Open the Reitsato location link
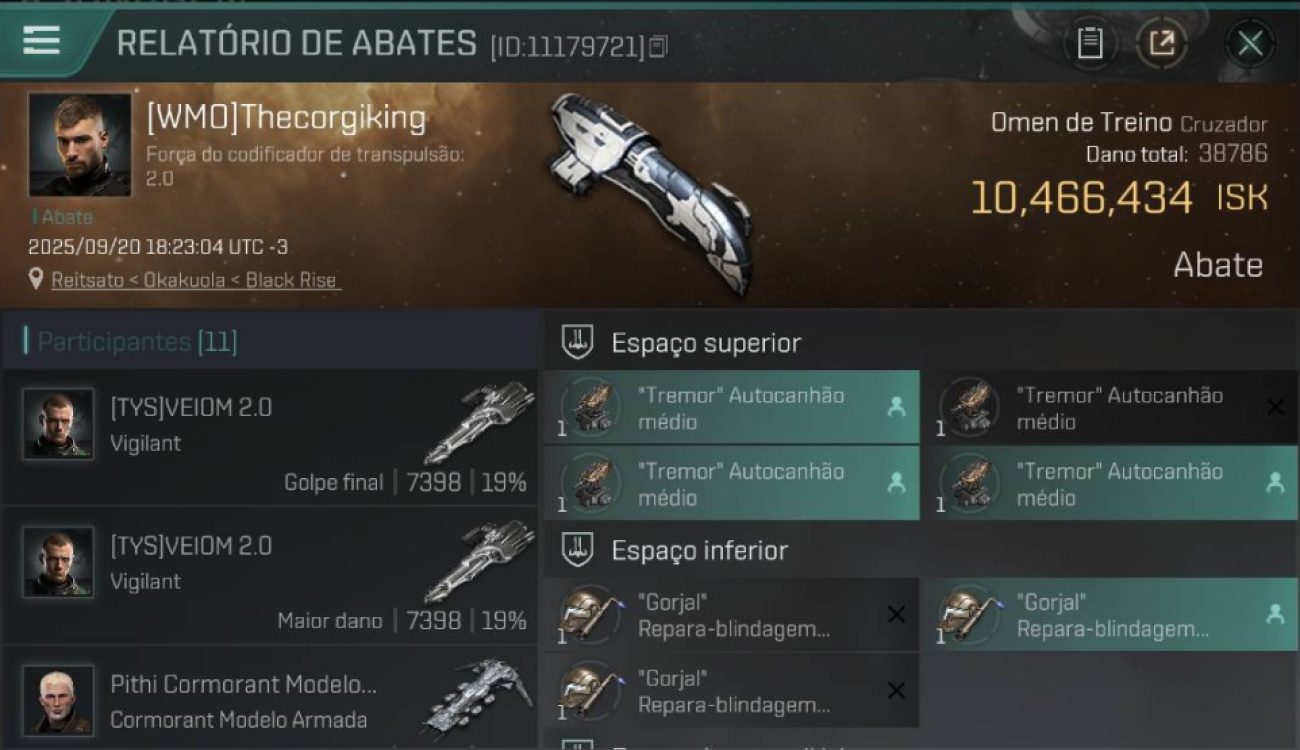 coord(196,280)
